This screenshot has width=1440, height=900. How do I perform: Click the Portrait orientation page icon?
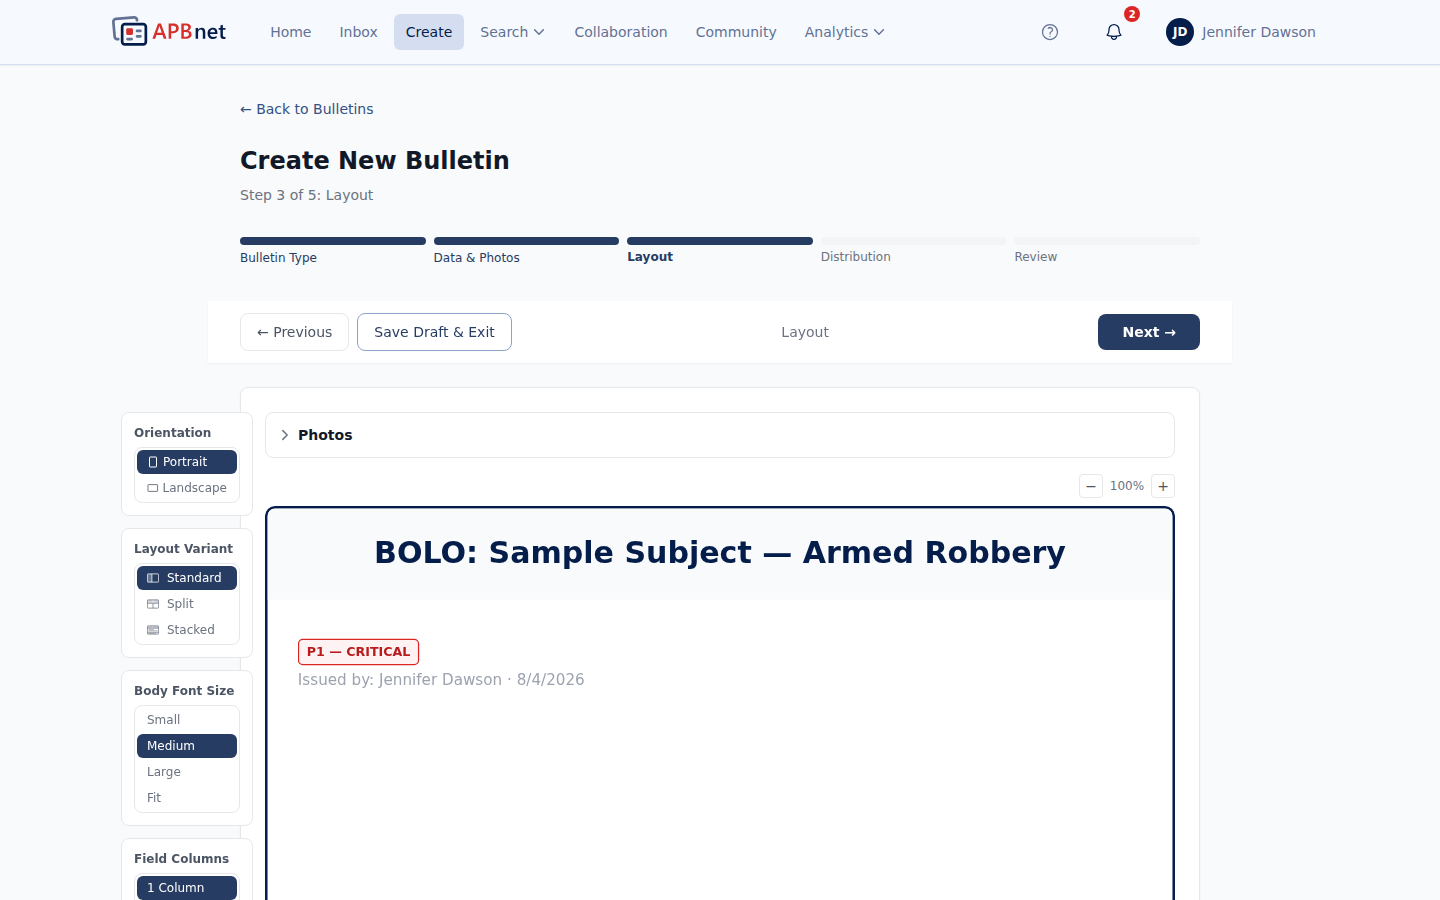pos(153,462)
